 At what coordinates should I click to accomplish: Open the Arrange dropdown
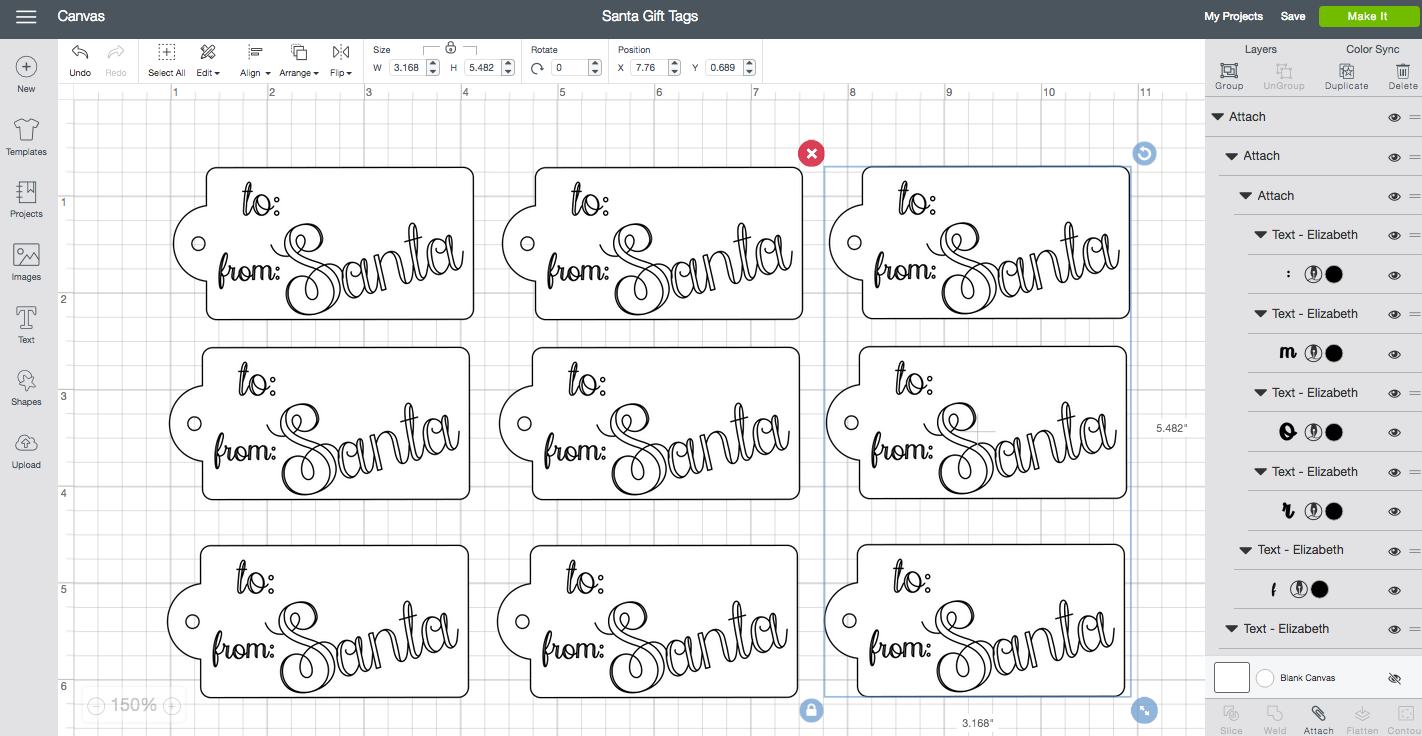coord(299,60)
